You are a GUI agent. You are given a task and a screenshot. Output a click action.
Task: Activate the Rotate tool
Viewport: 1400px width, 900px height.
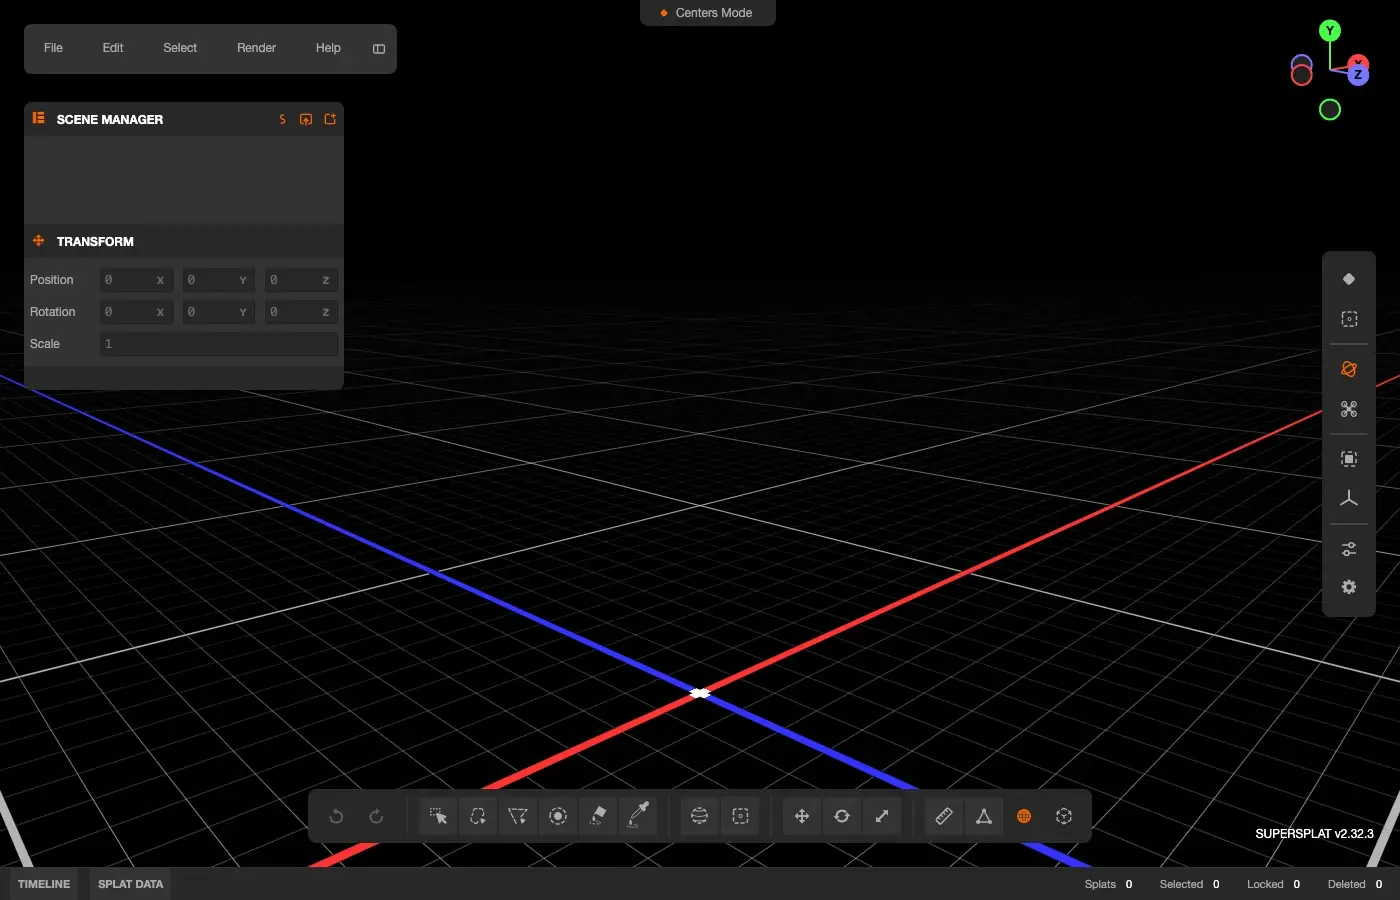pyautogui.click(x=842, y=816)
